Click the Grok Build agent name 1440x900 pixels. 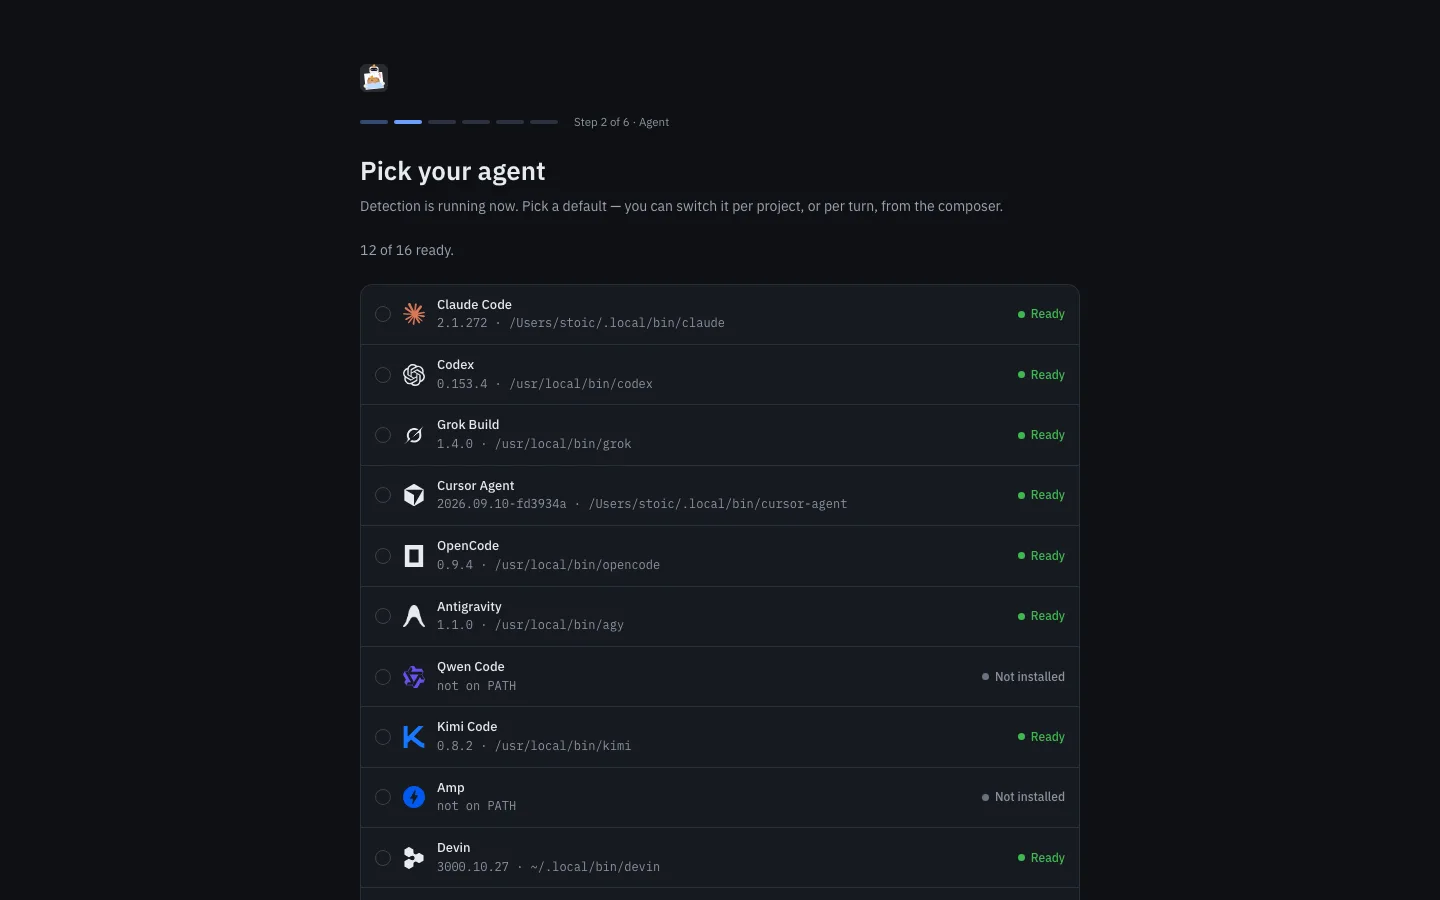(468, 425)
